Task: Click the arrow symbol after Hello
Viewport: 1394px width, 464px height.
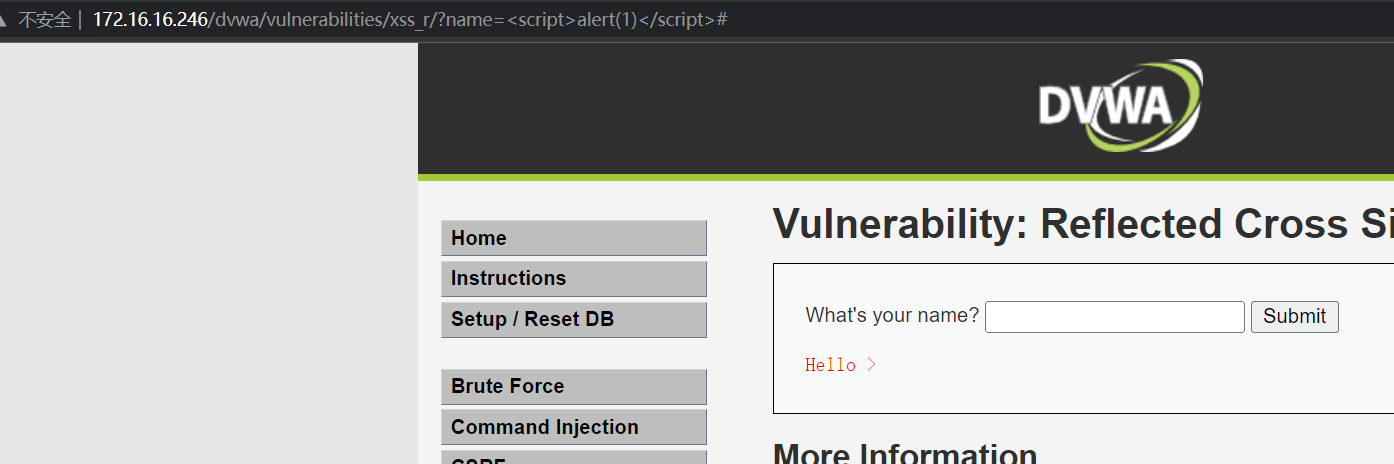Action: pyautogui.click(x=871, y=365)
